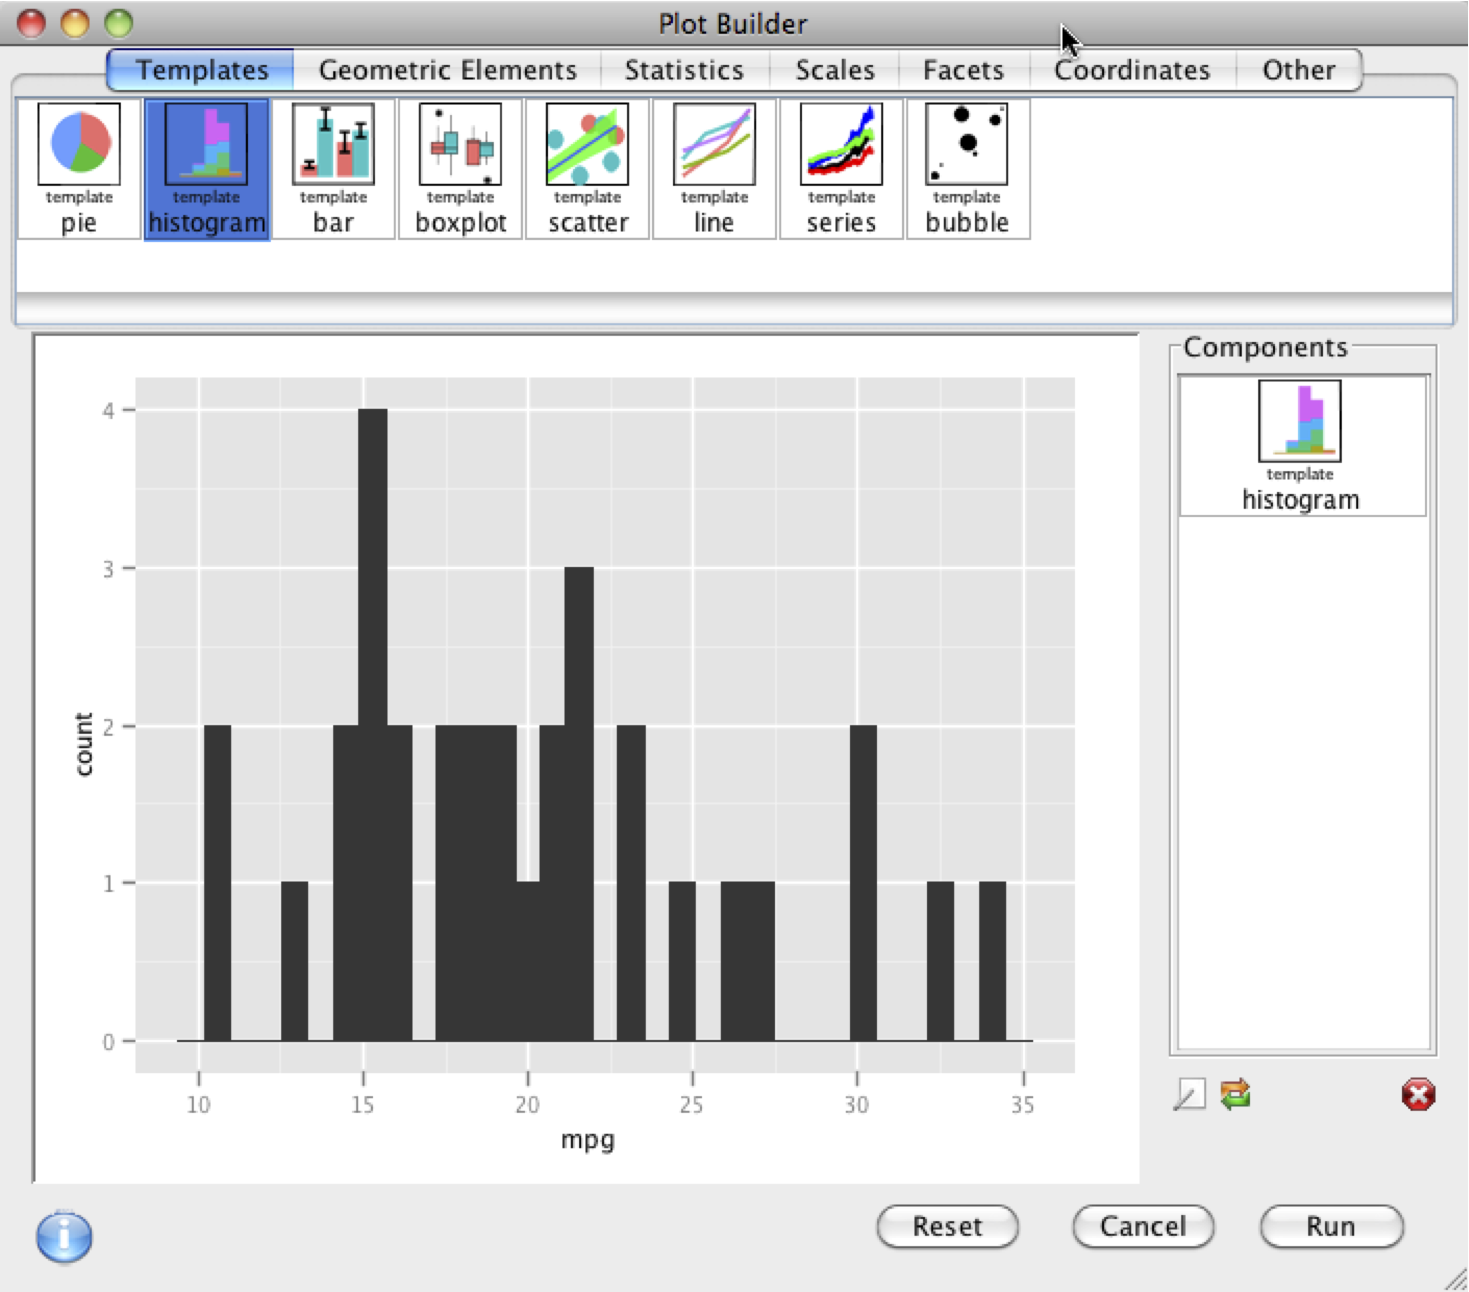Click the Run button

(1331, 1227)
